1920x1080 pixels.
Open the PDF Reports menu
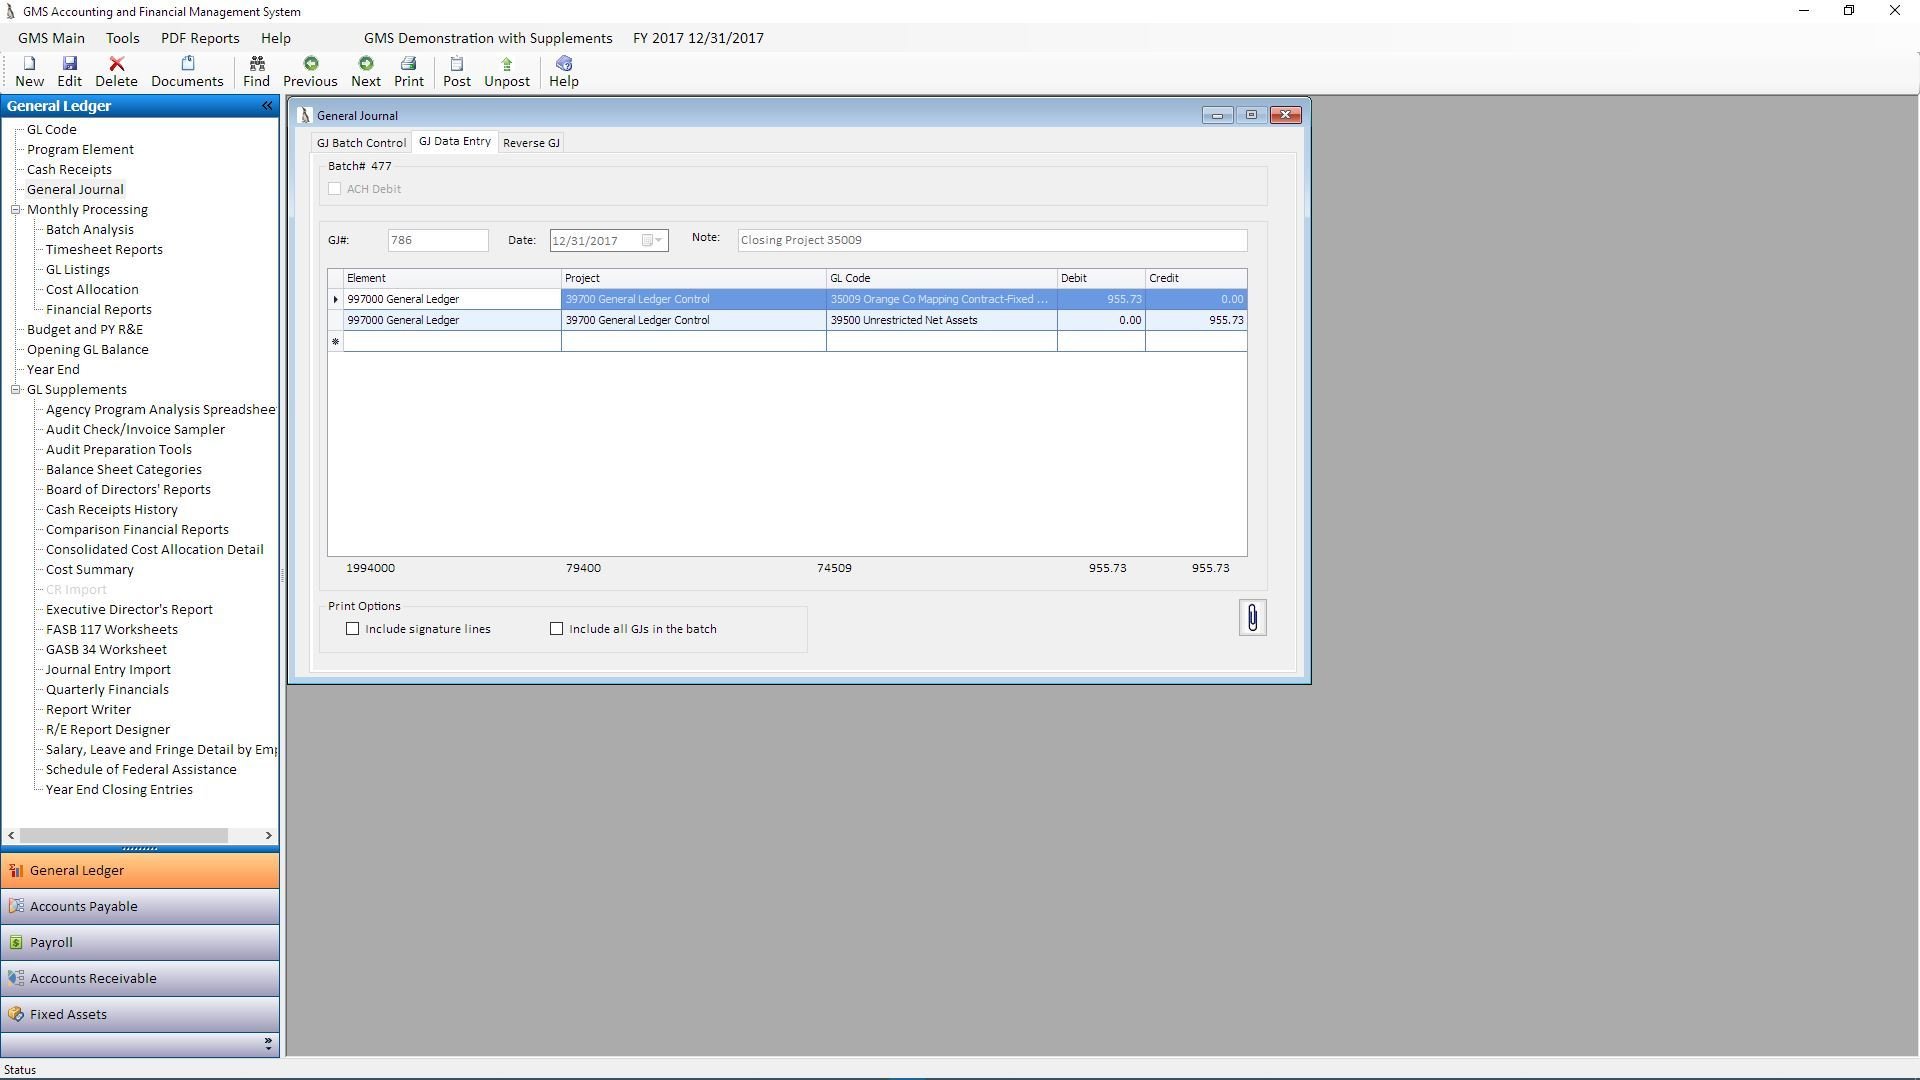pos(200,38)
